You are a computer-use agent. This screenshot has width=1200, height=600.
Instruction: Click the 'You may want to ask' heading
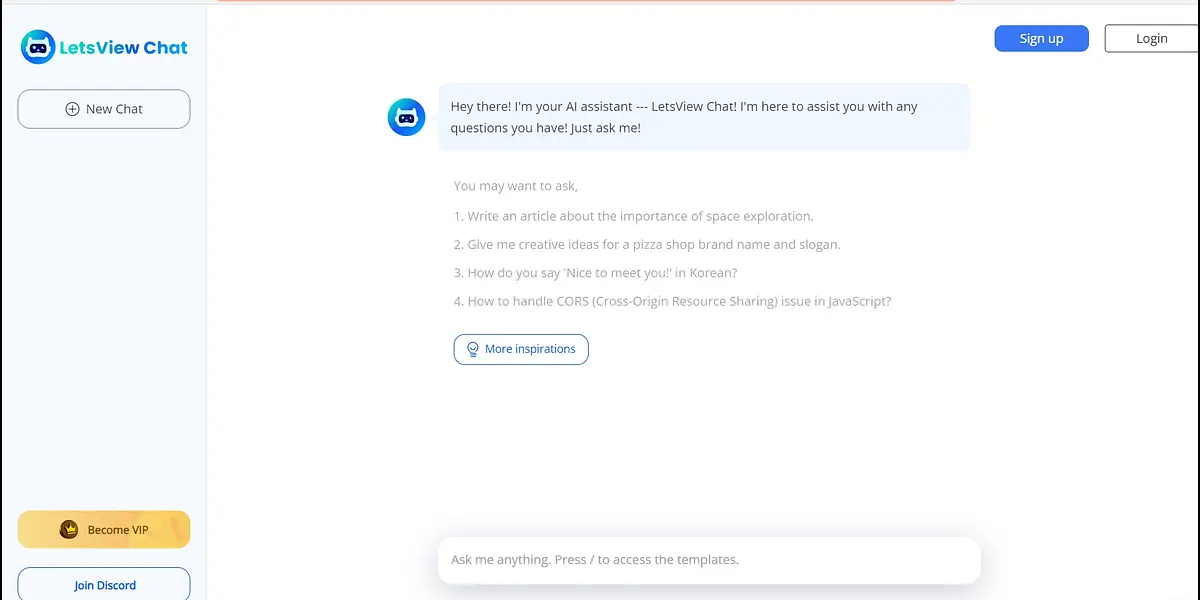(x=515, y=186)
